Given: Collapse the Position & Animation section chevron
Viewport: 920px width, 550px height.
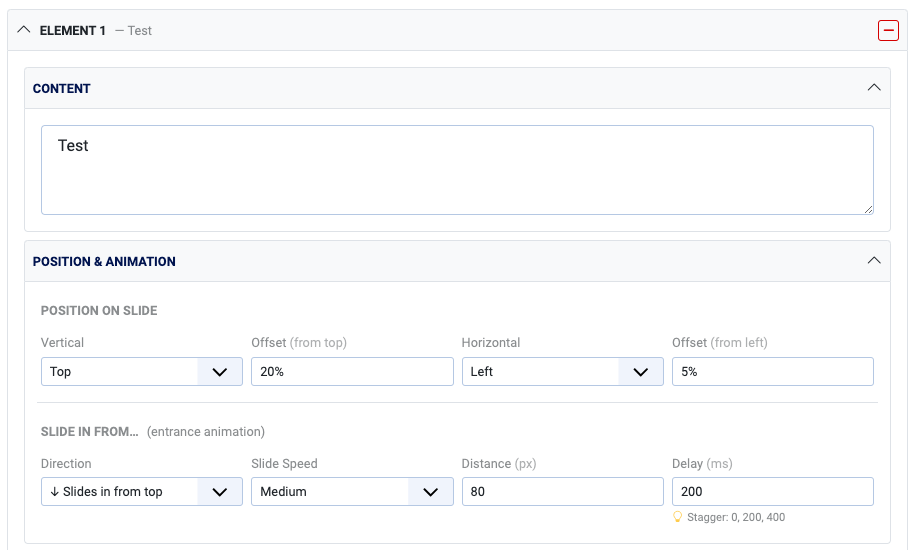Looking at the screenshot, I should tap(874, 261).
